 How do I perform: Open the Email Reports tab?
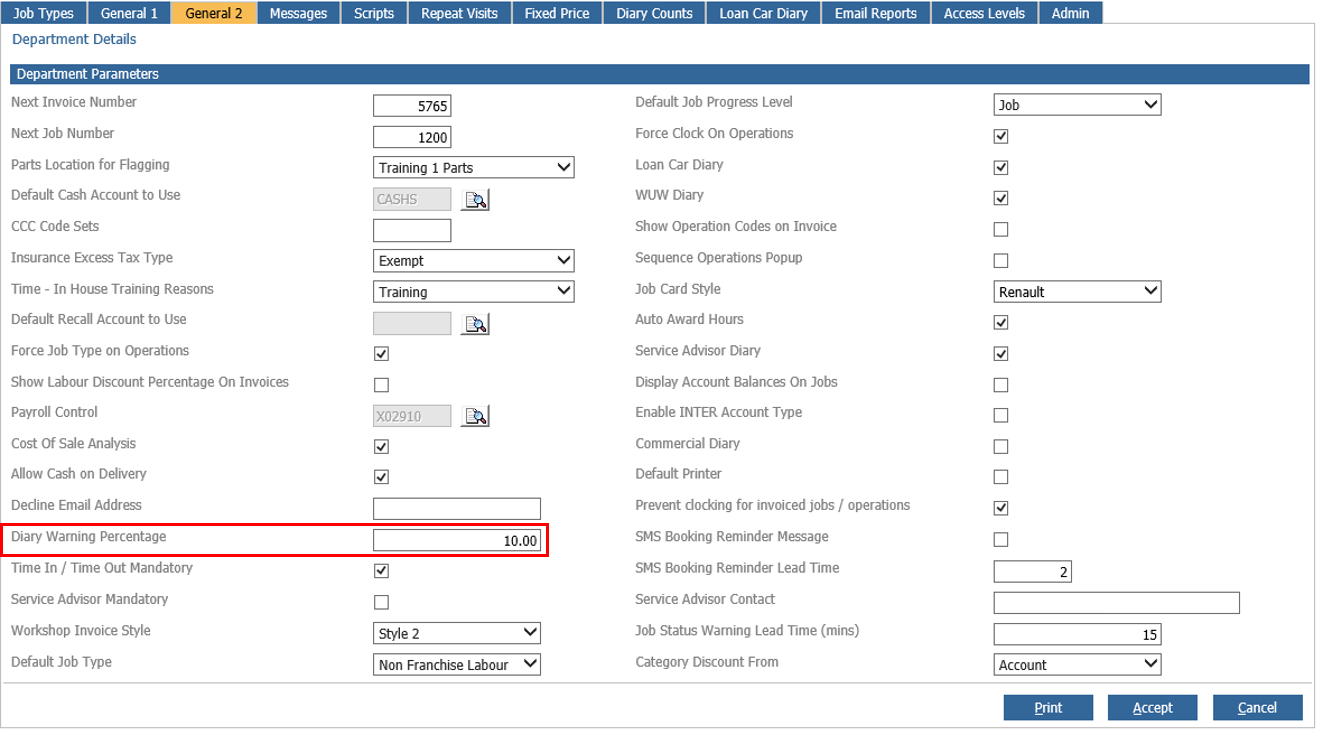(x=875, y=13)
